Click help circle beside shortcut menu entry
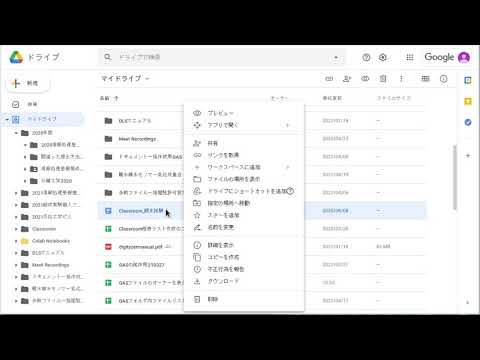The image size is (480, 360). coord(290,191)
